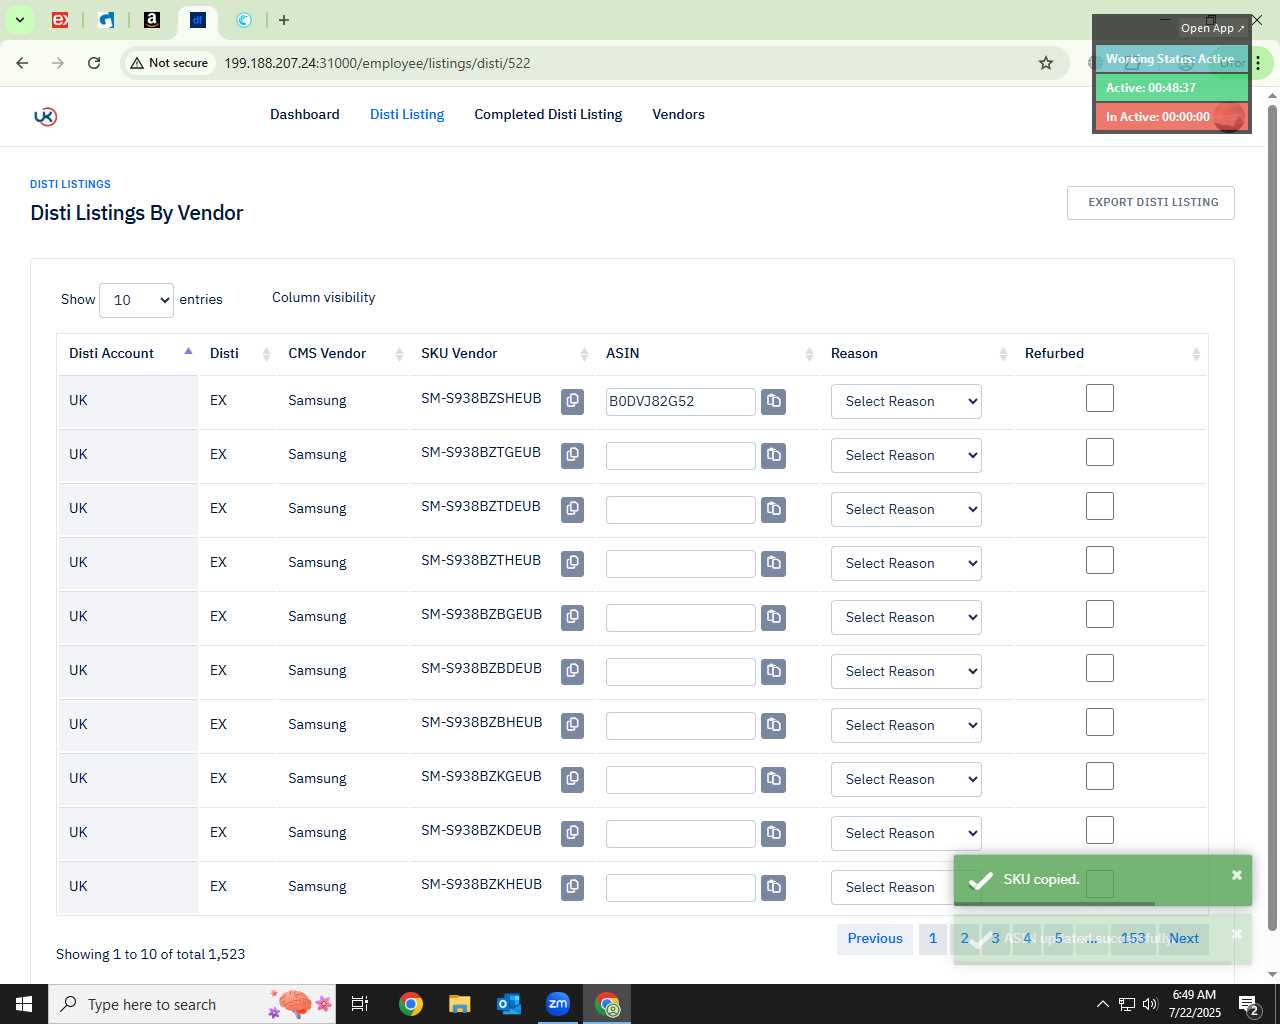The width and height of the screenshot is (1280, 1024).
Task: Open Select Reason dropdown for SM-S938BZTHEUB
Action: click(906, 563)
